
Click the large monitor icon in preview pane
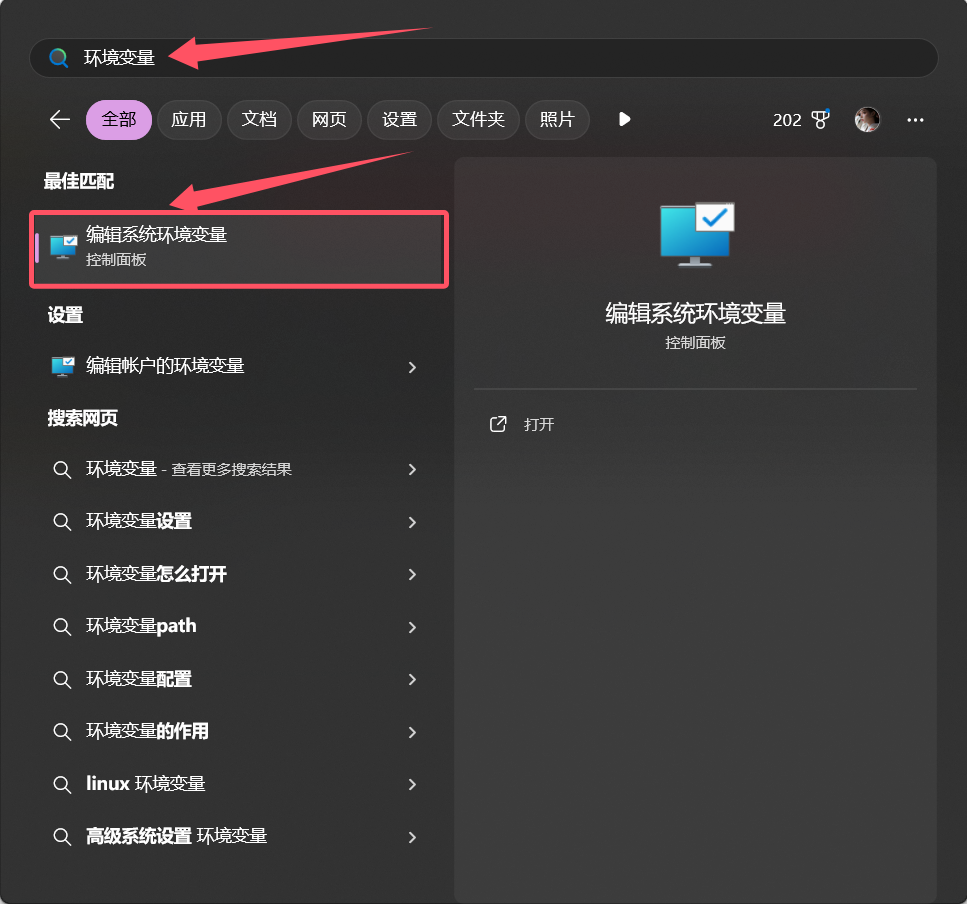tap(697, 235)
